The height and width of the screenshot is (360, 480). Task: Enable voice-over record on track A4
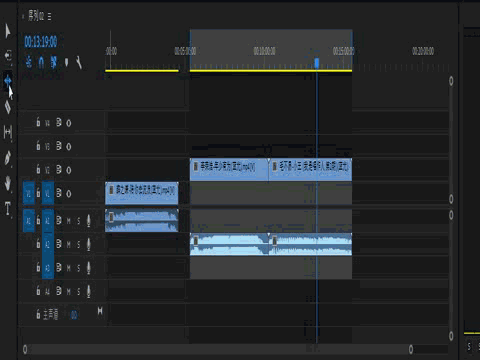[x=89, y=291]
